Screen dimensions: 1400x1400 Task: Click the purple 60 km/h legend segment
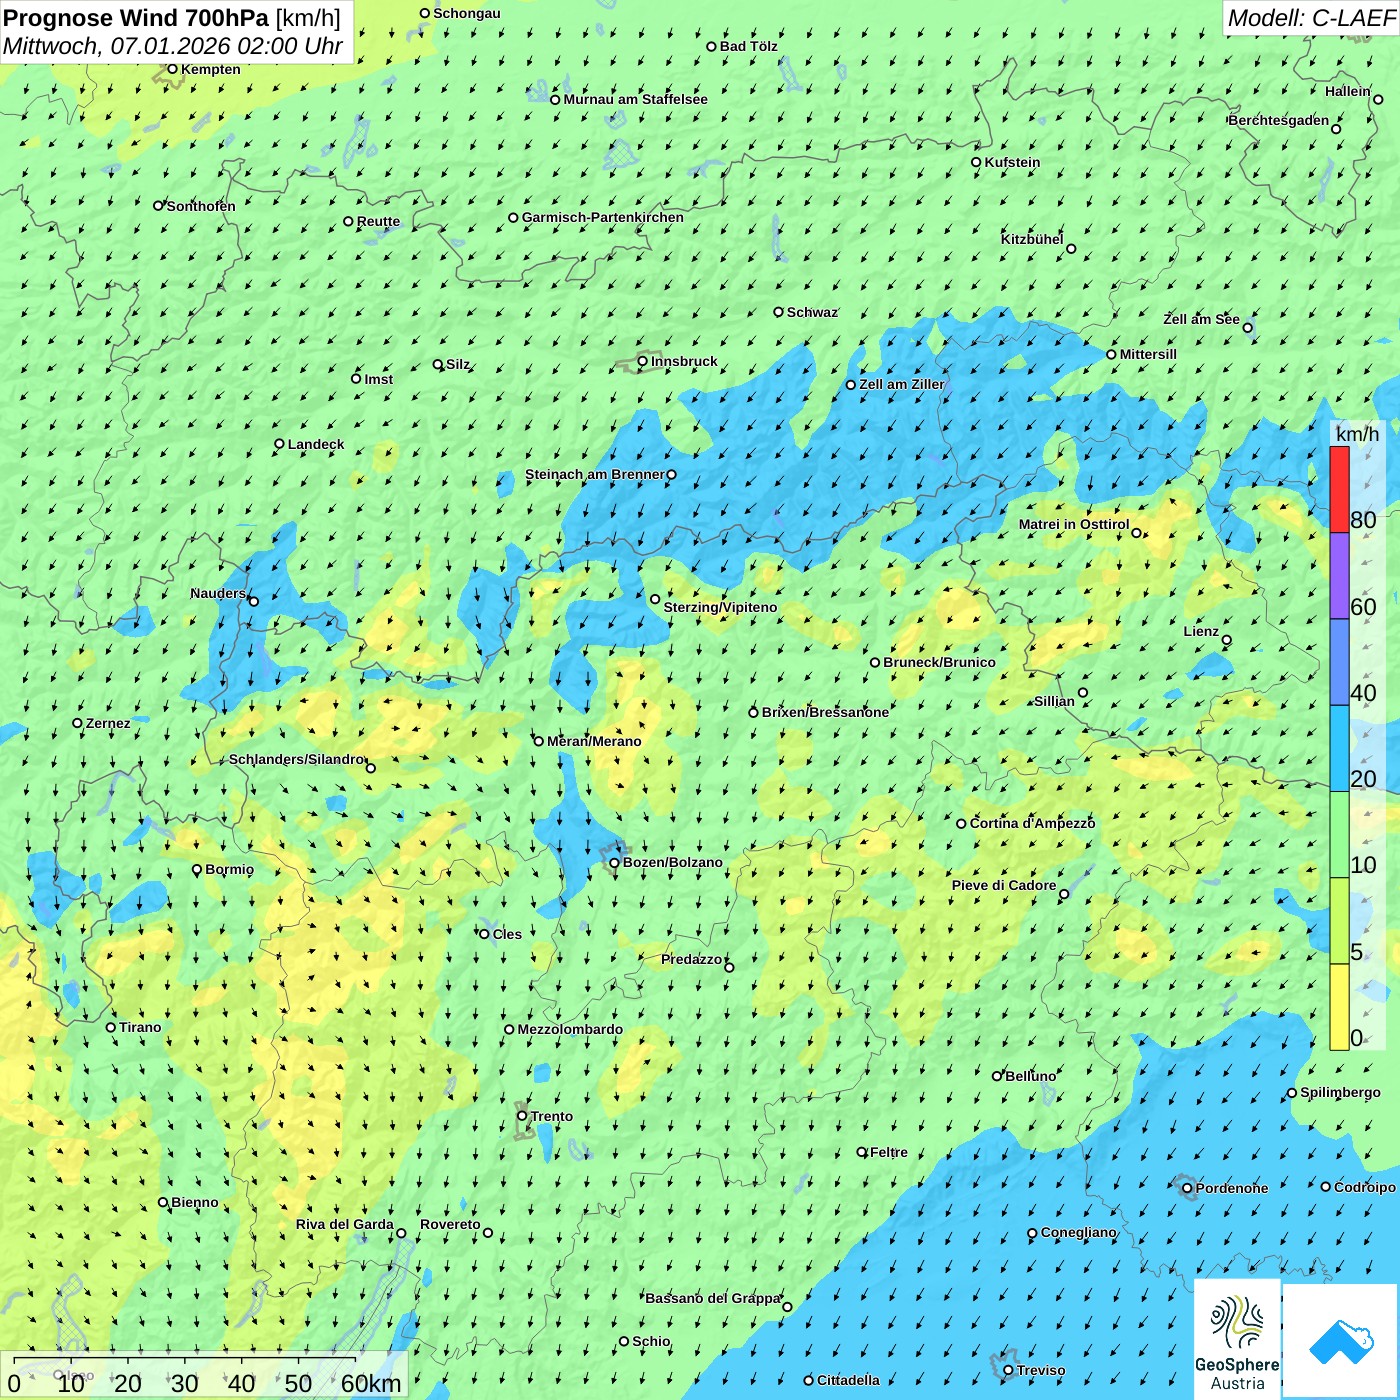tap(1339, 576)
